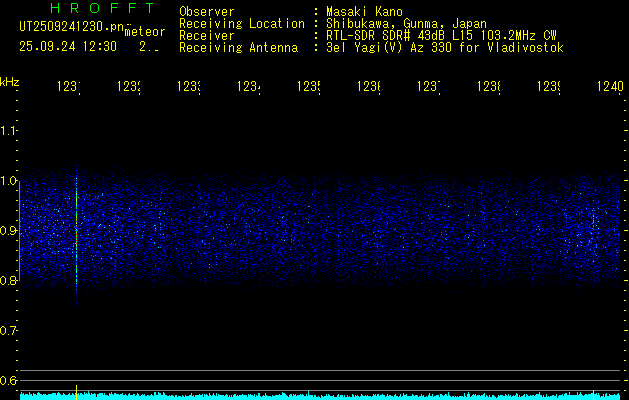Click the green HROFFT title text

point(102,8)
